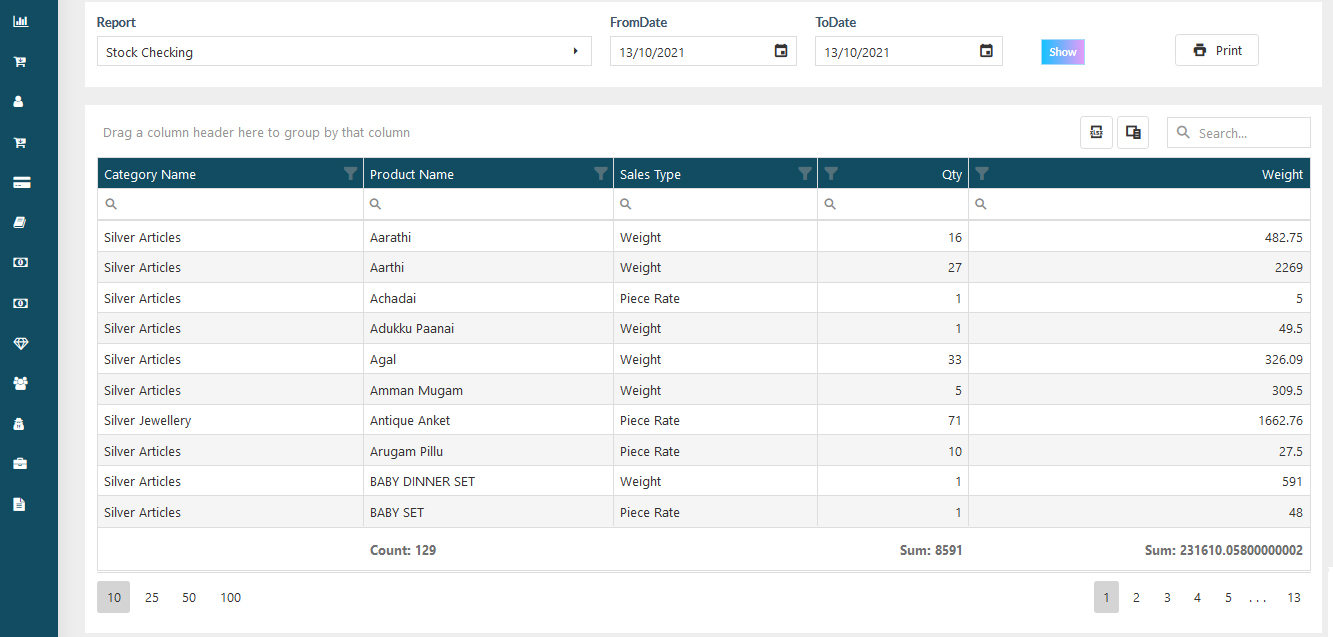The image size is (1333, 637).
Task: Open the customers person icon in sidebar
Action: (20, 101)
